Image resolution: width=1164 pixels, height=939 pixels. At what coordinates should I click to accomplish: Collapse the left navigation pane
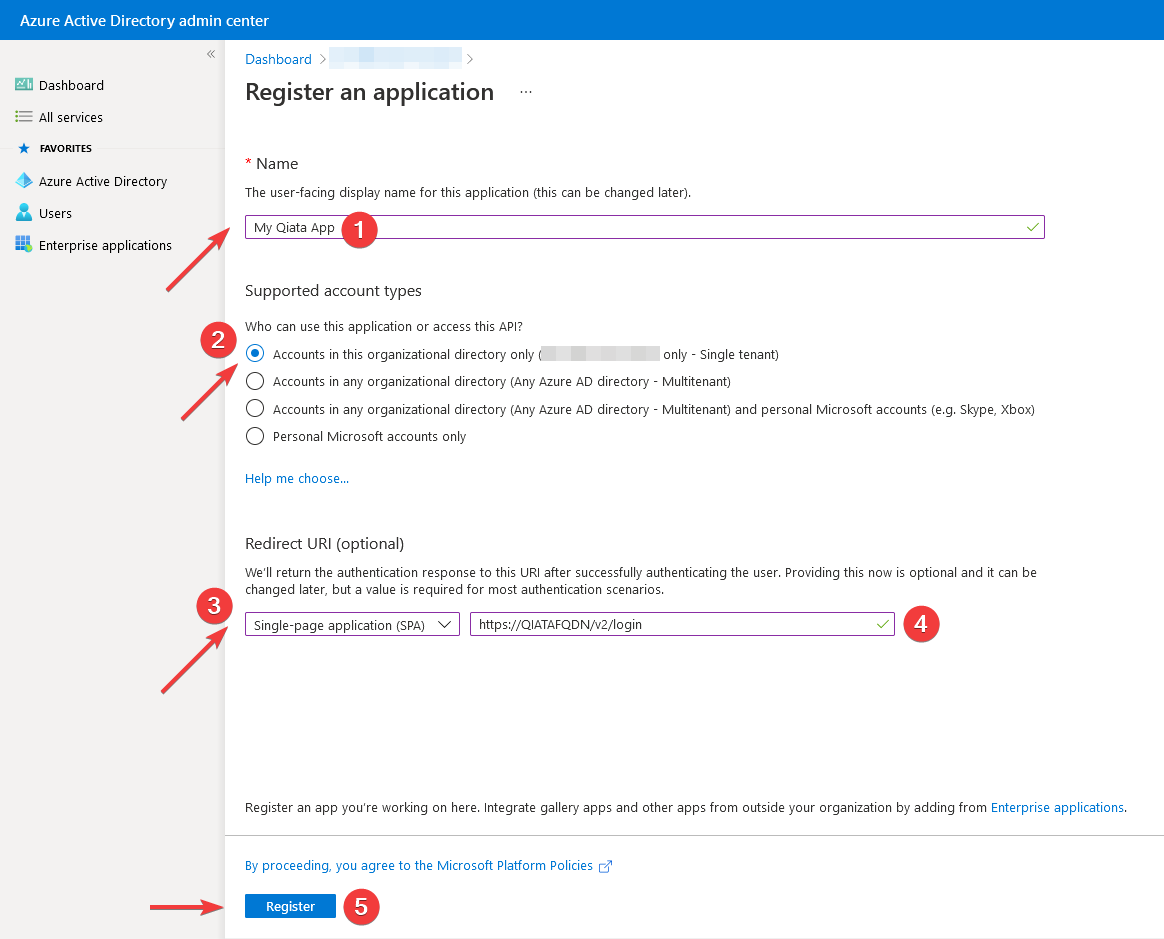tap(210, 54)
